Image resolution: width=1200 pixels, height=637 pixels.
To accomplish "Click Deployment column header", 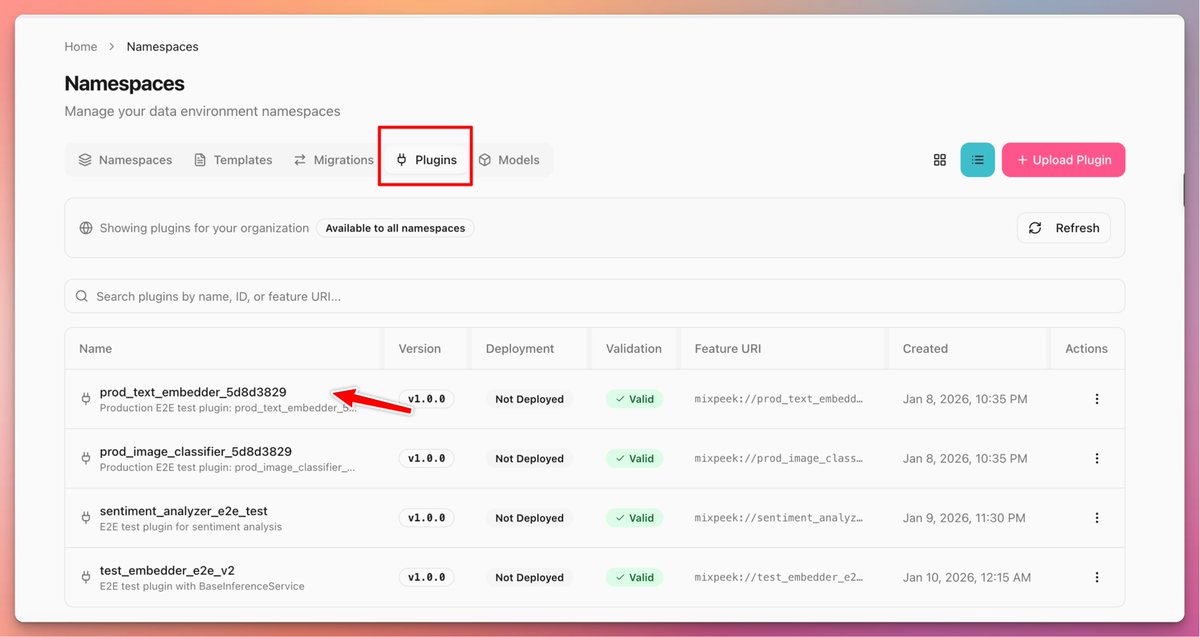I will click(520, 349).
